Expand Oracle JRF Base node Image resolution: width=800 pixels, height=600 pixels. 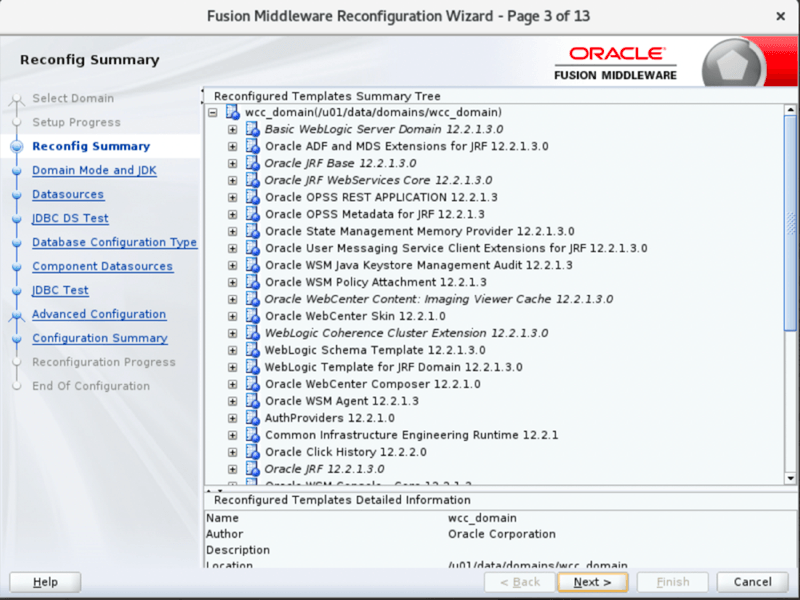coord(233,163)
